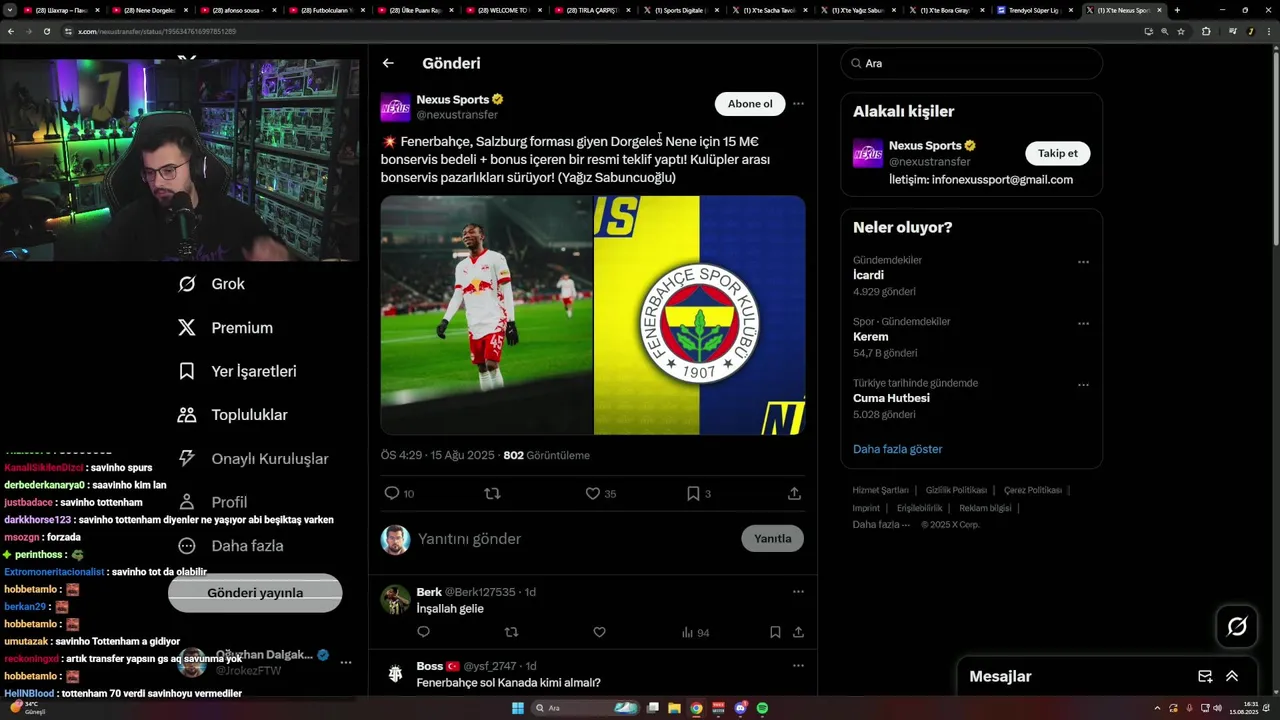Click the Ara search field on X
This screenshot has height=720, width=1280.
pos(971,63)
